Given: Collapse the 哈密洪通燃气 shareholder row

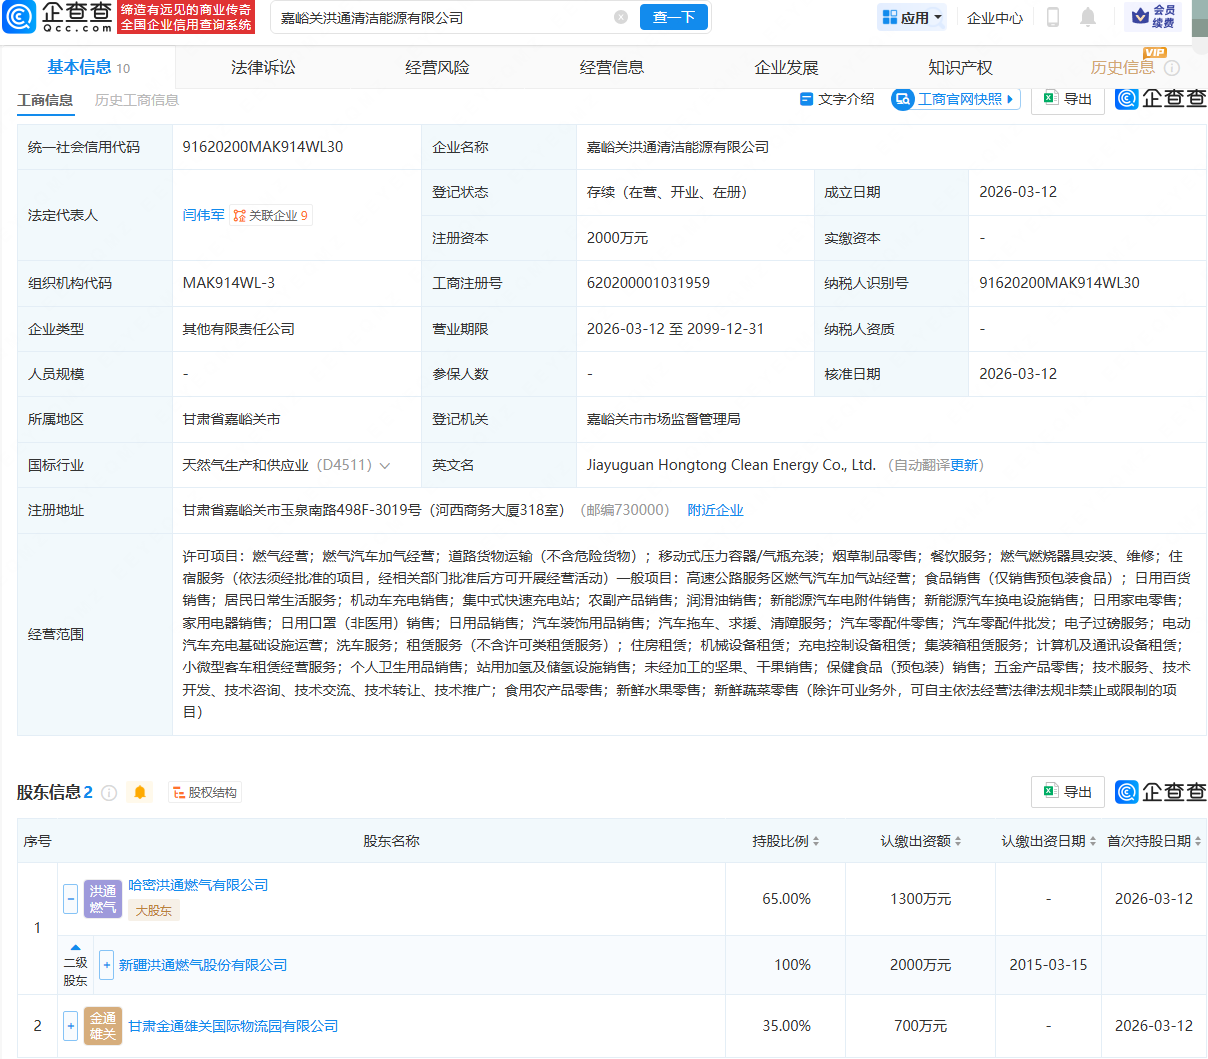Looking at the screenshot, I should 70,898.
